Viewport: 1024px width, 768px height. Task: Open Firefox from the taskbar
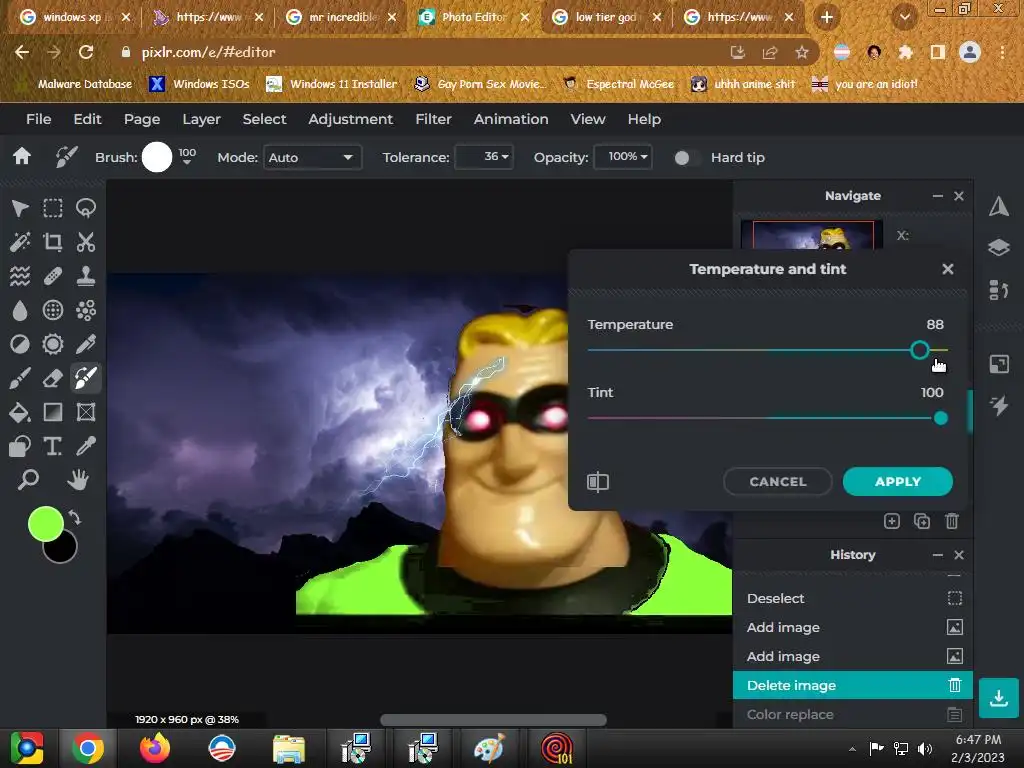[x=154, y=748]
